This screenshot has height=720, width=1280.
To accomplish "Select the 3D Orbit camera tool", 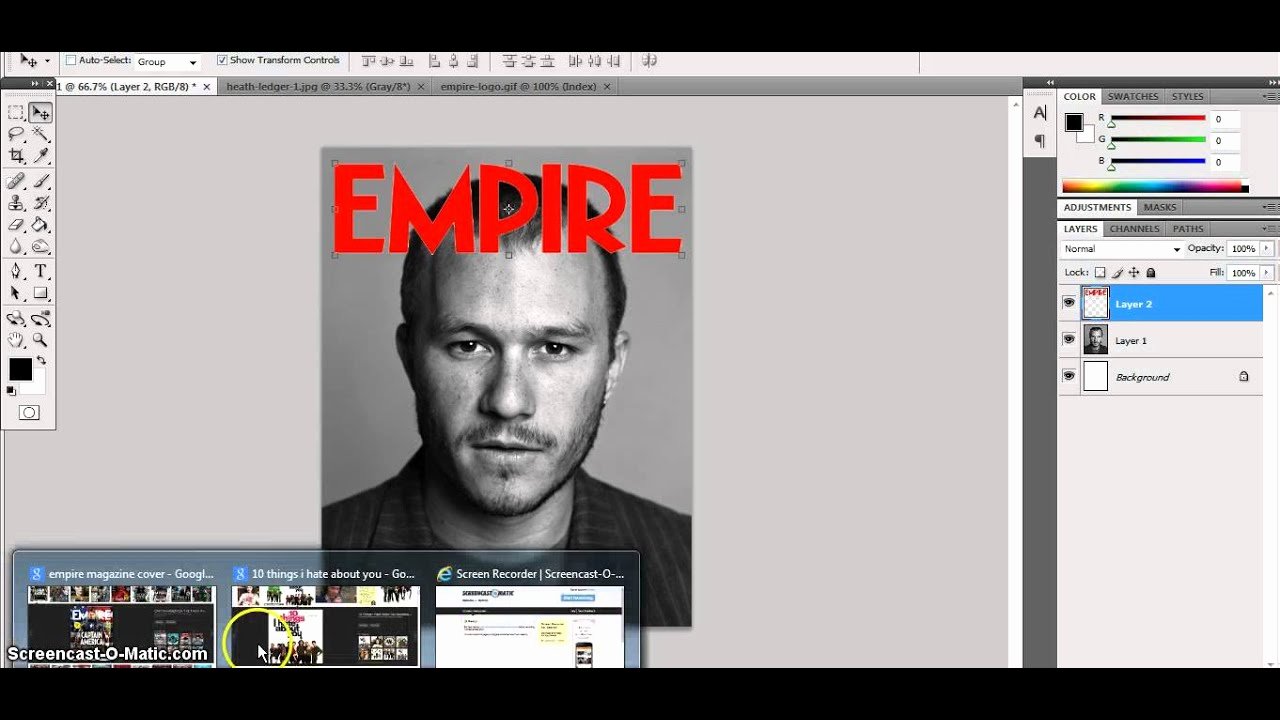I will tap(40, 319).
